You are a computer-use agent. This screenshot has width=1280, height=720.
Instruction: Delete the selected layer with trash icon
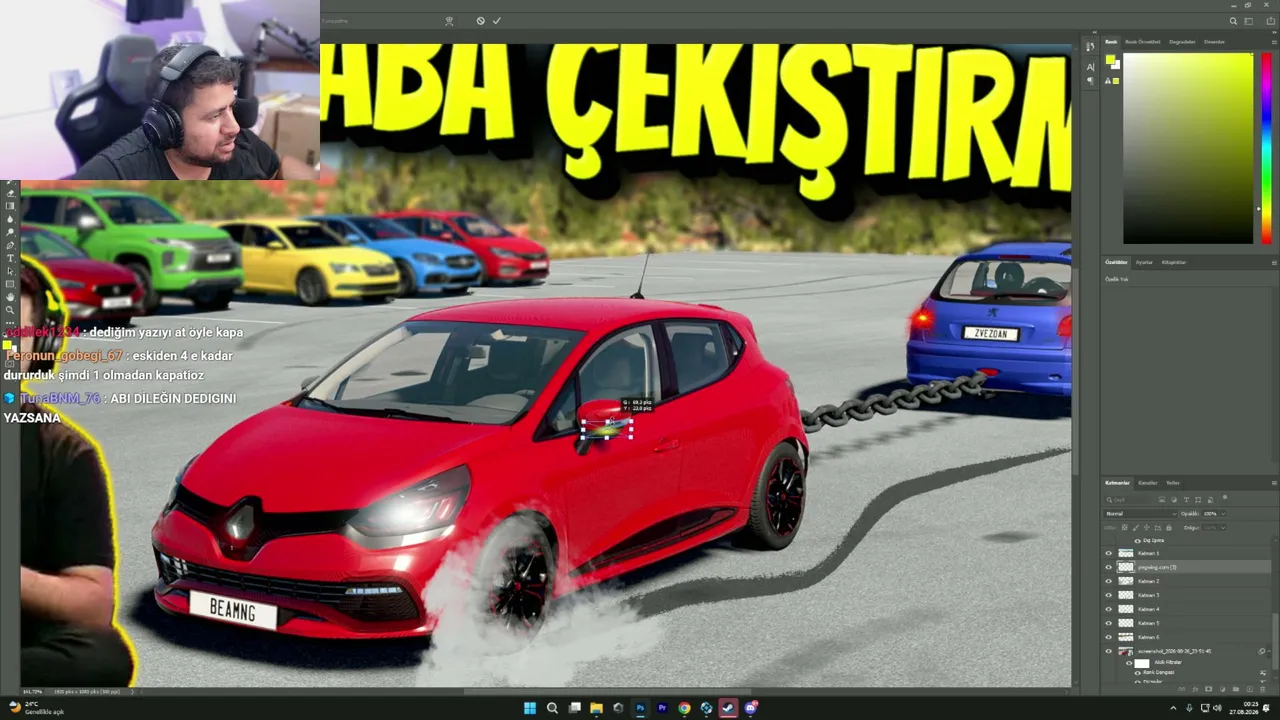pyautogui.click(x=1262, y=688)
